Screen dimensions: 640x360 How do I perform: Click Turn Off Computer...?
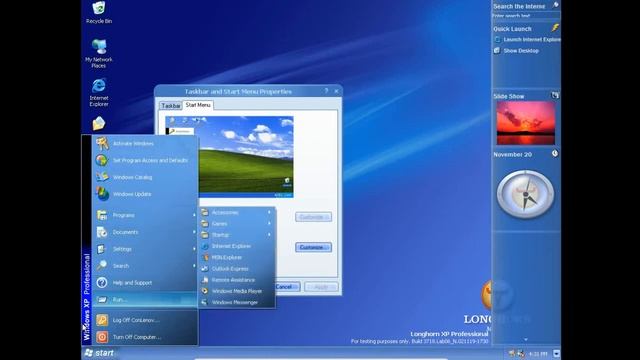click(145, 337)
